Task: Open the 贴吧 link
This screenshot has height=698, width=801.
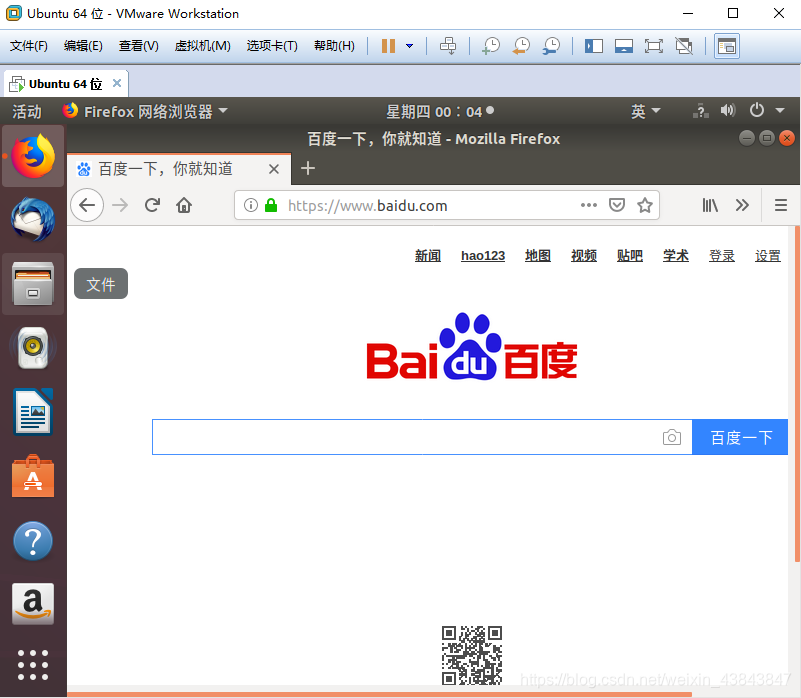Action: (630, 255)
